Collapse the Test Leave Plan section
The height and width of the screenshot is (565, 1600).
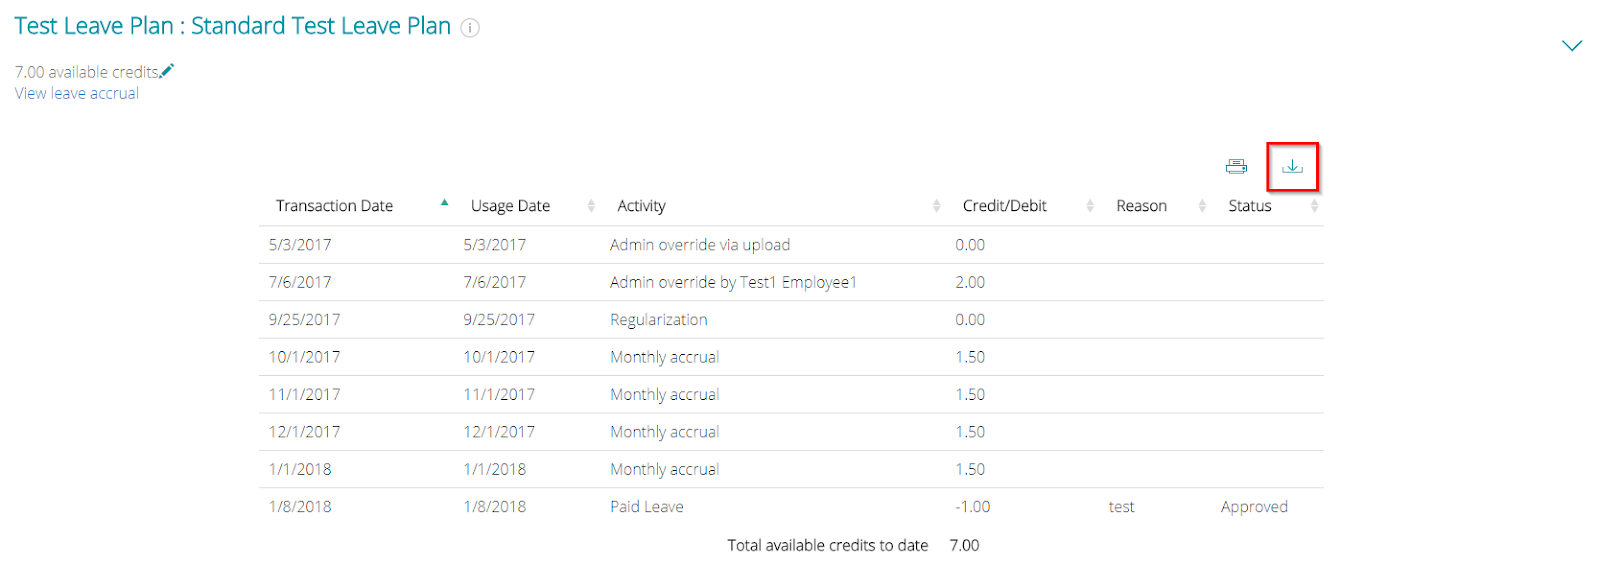pos(1572,45)
